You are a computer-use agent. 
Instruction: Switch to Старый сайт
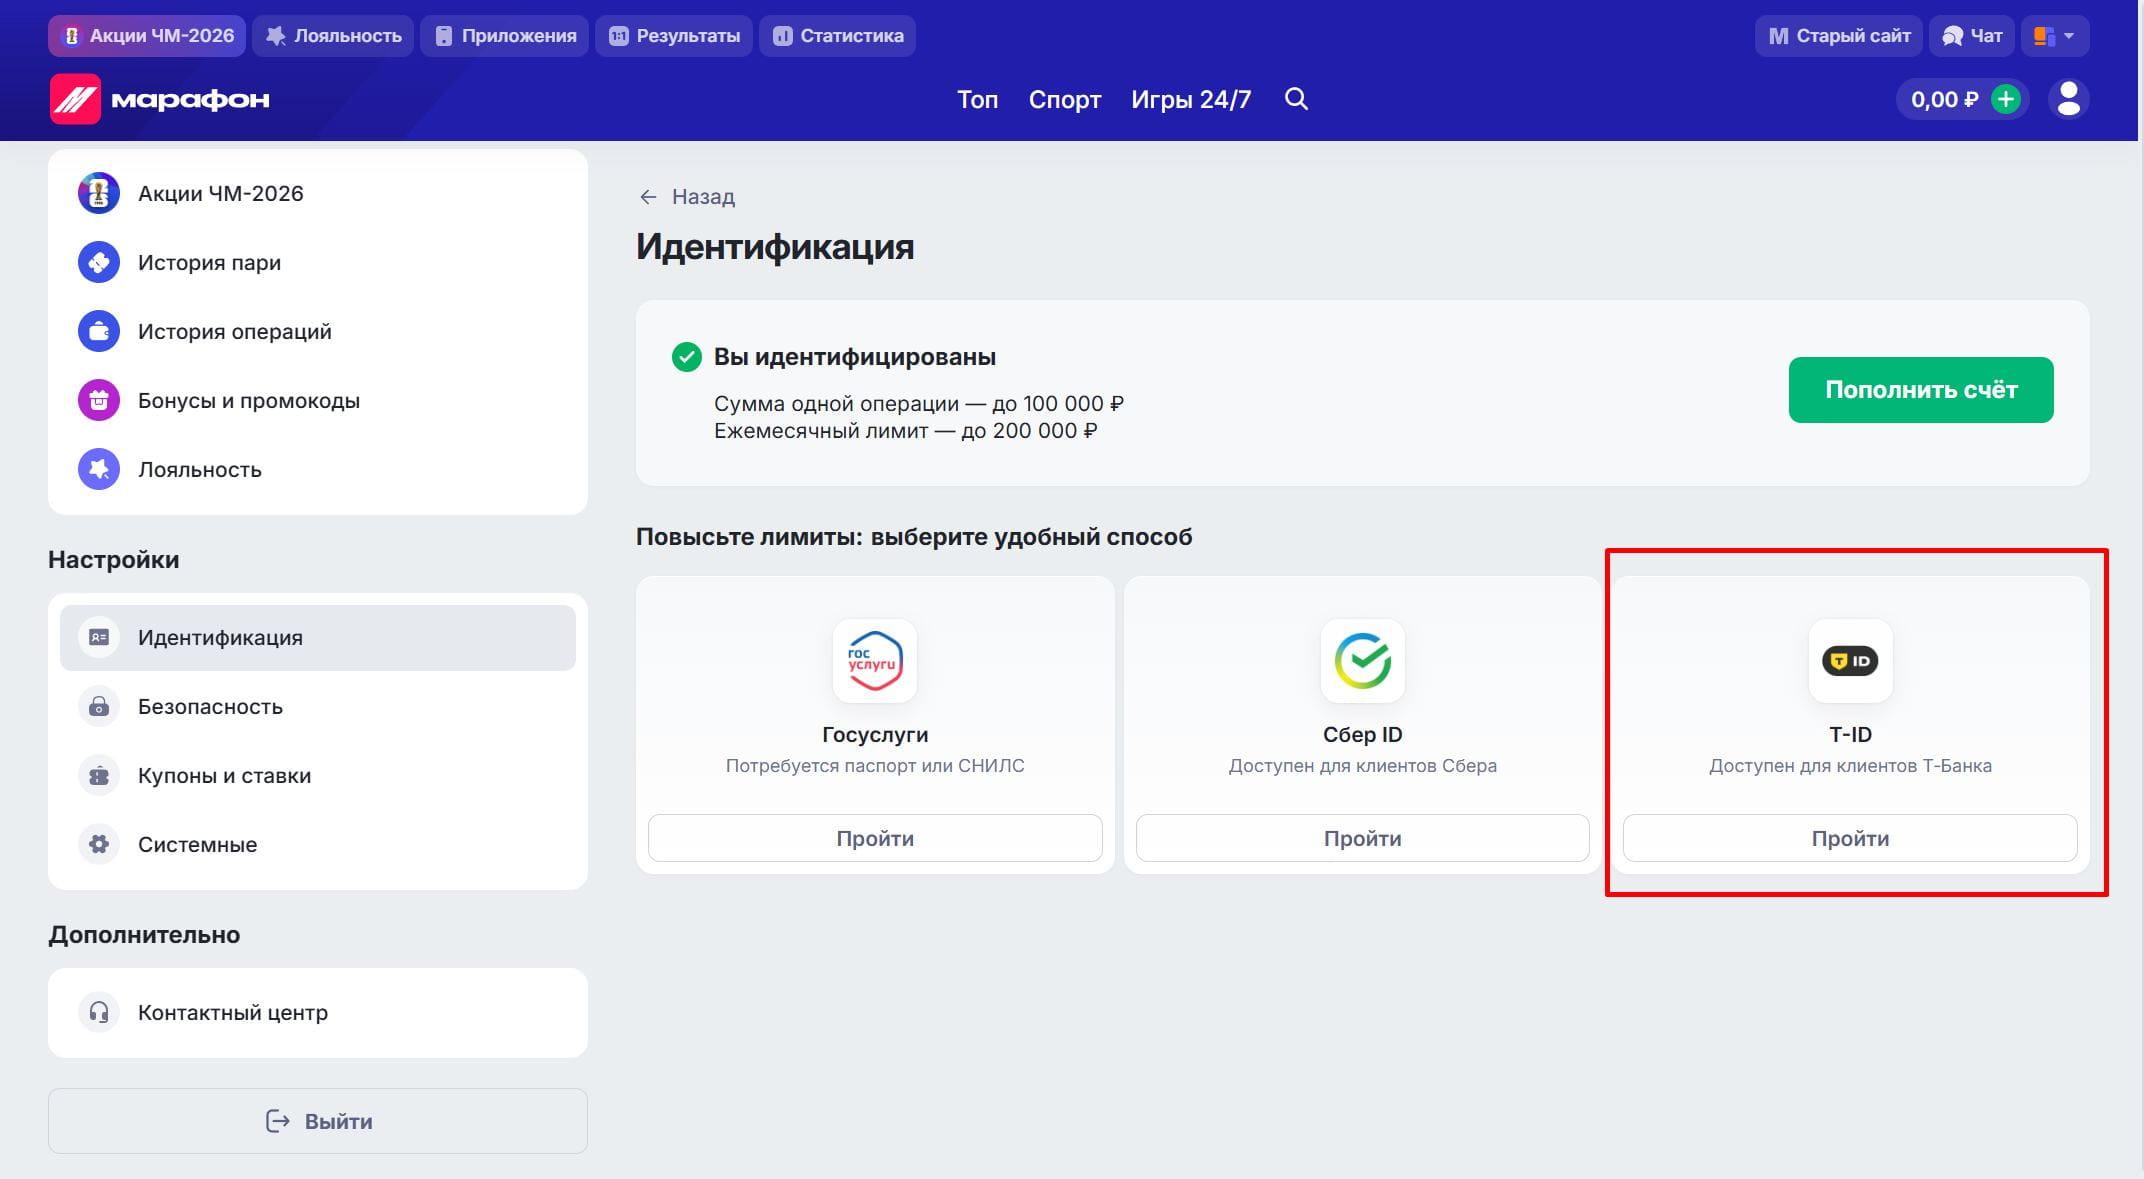[x=1839, y=36]
